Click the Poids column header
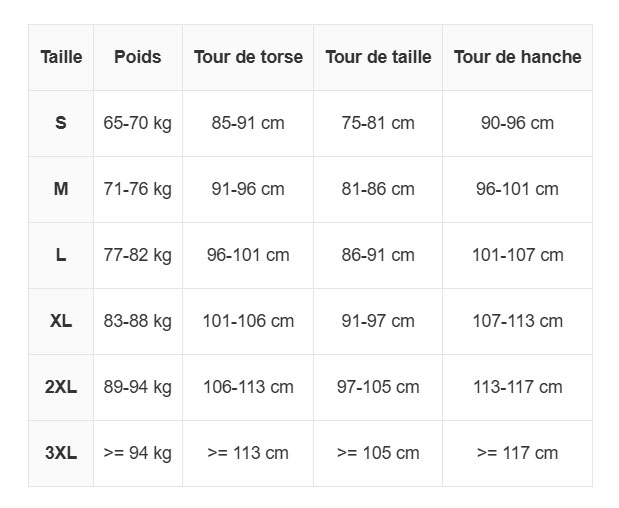Viewport: 619px width, 508px height. click(138, 57)
